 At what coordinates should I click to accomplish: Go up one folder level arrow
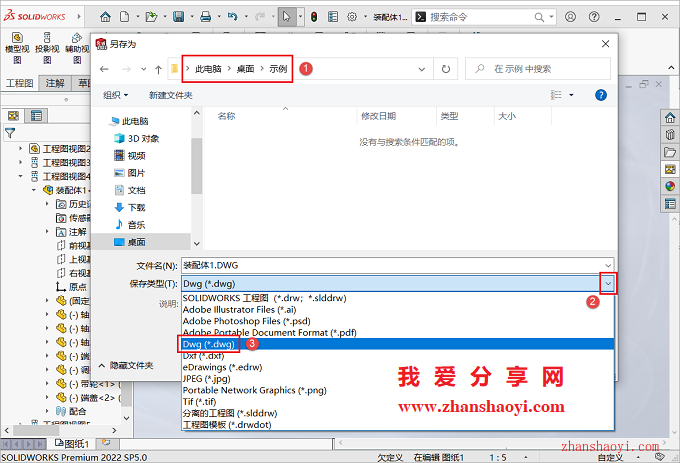[158, 69]
